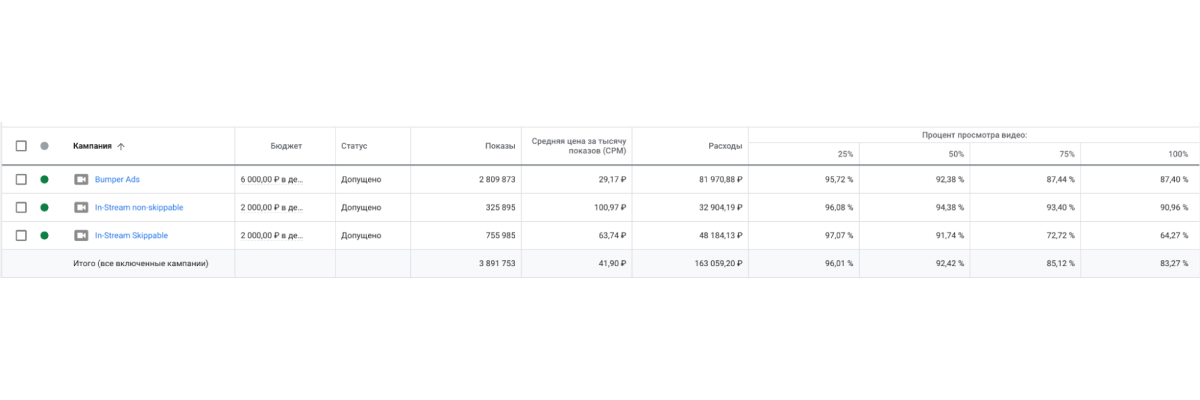Sort by the Показы column header
Screen dimensions: 1200x400
500,146
